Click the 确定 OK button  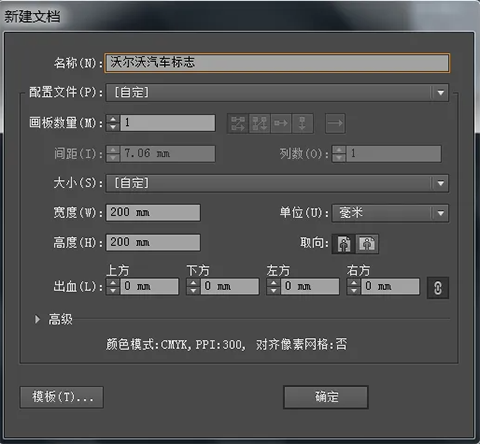(326, 397)
